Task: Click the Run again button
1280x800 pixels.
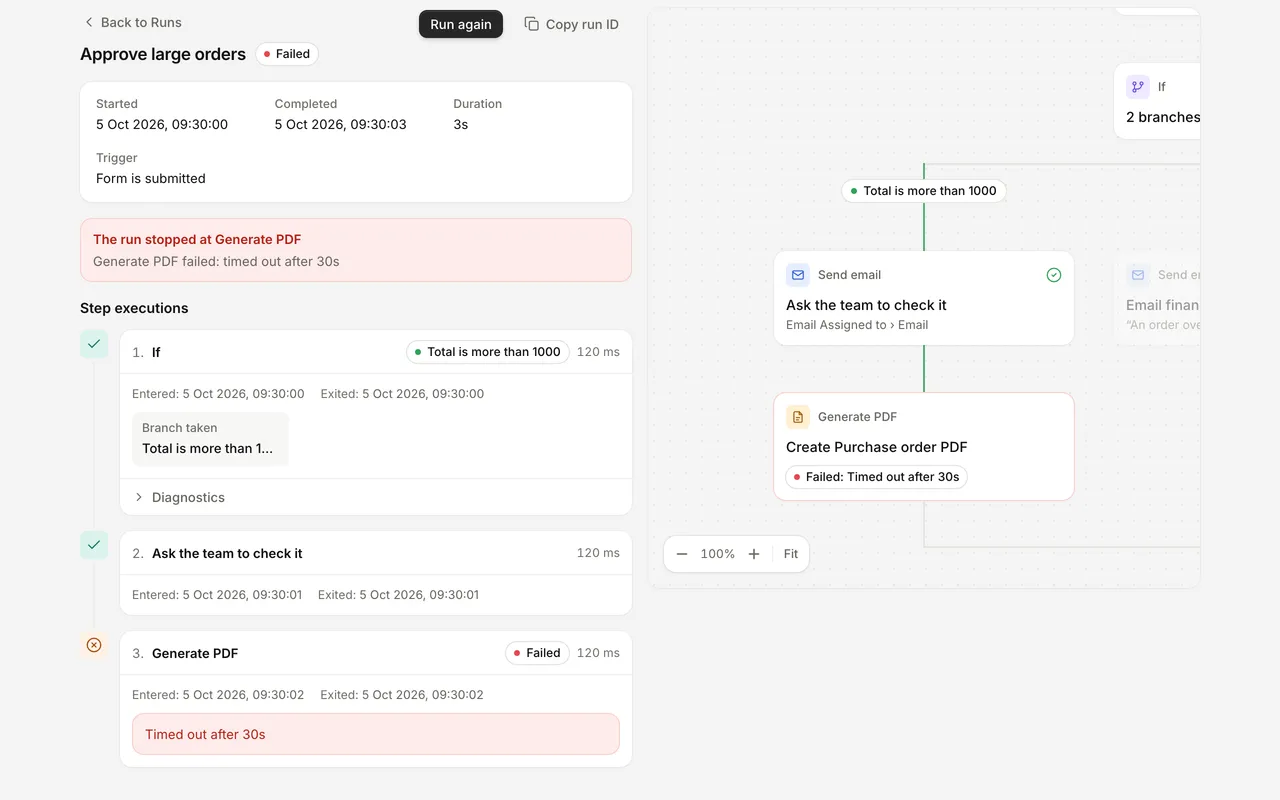Action: click(x=461, y=24)
